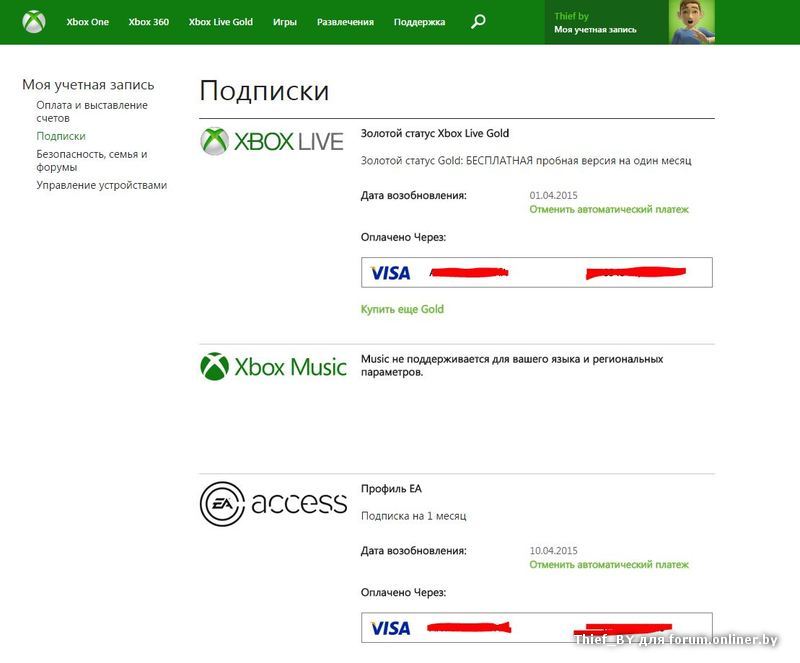Open Моя учетная запись in header
The width and height of the screenshot is (800, 663).
tap(595, 30)
